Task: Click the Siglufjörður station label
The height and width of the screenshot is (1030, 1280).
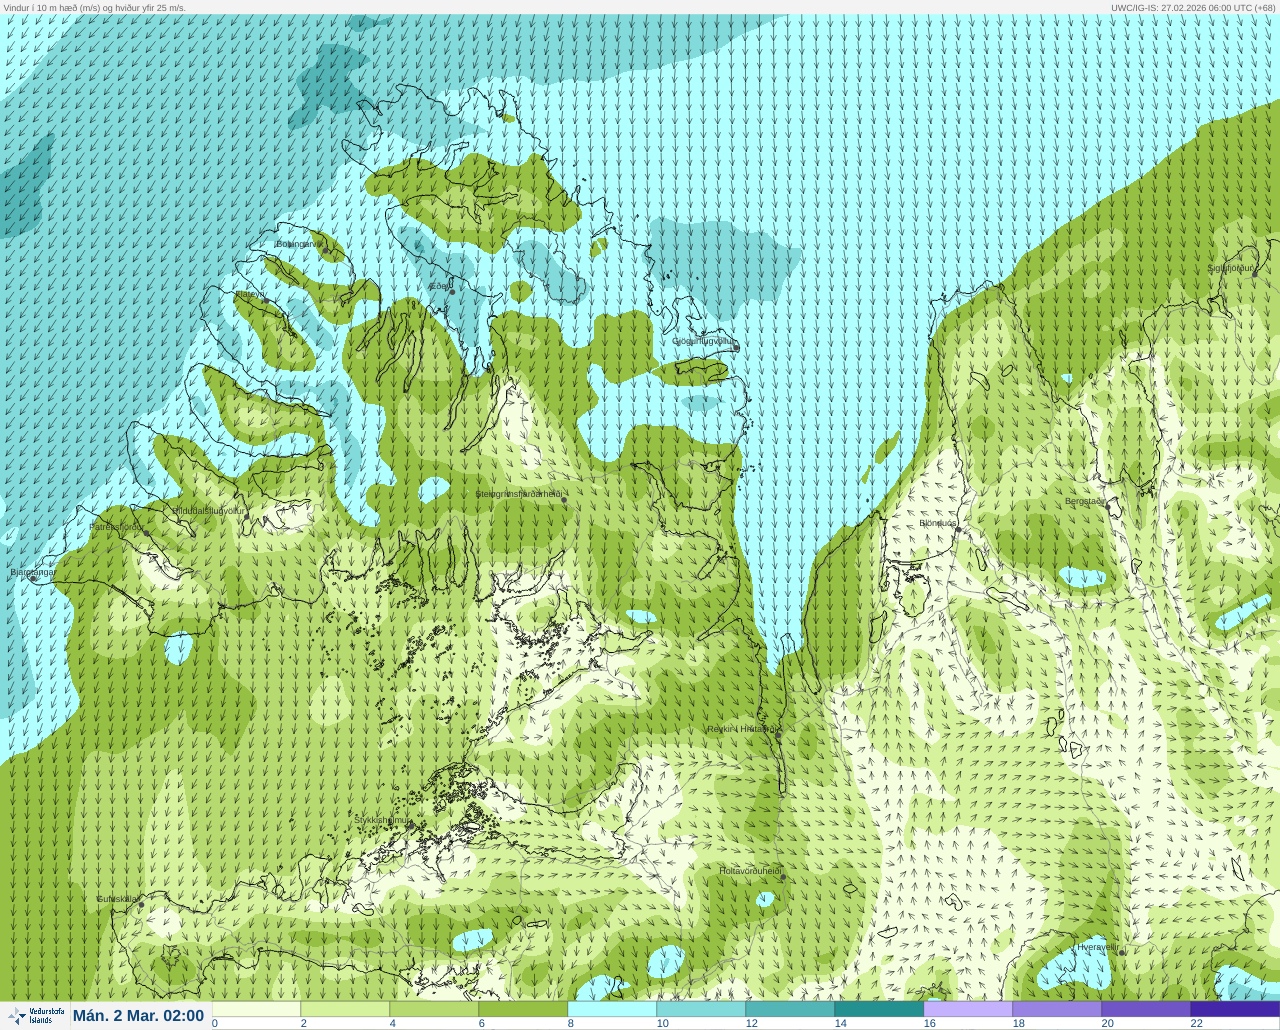Action: coord(1230,268)
